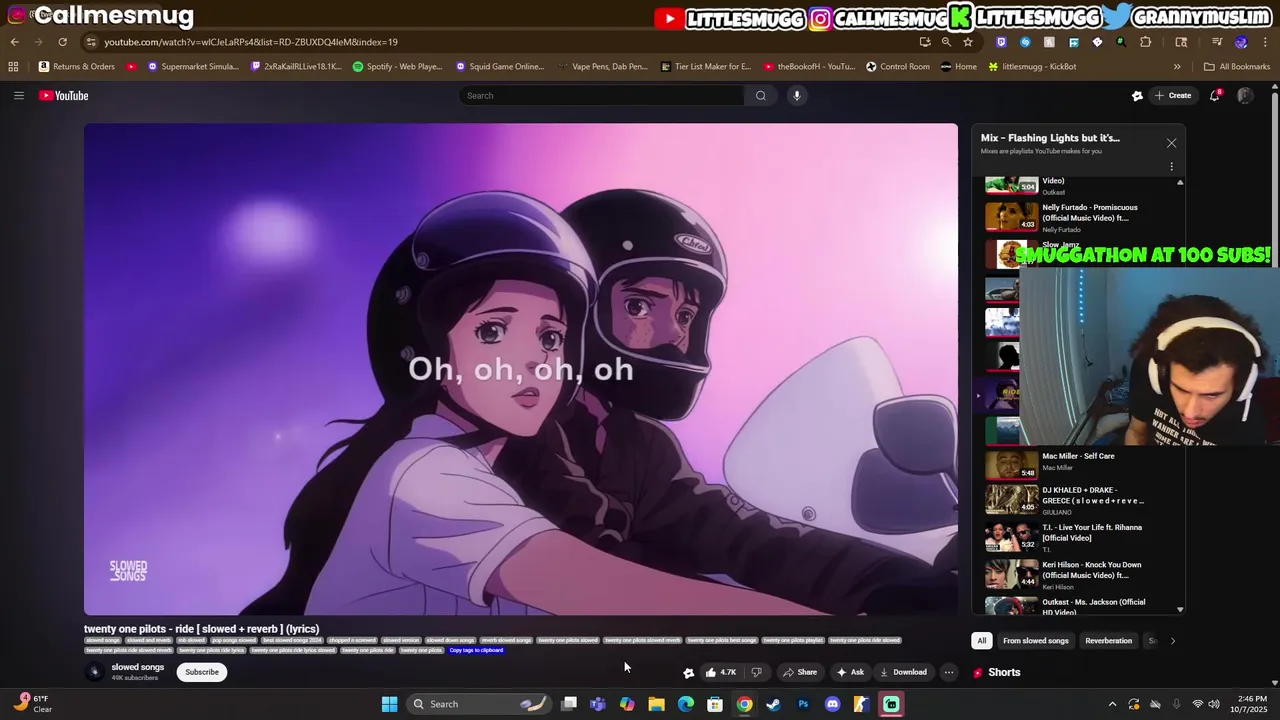Click in the YouTube search field
This screenshot has height=720, width=1280.
[602, 96]
